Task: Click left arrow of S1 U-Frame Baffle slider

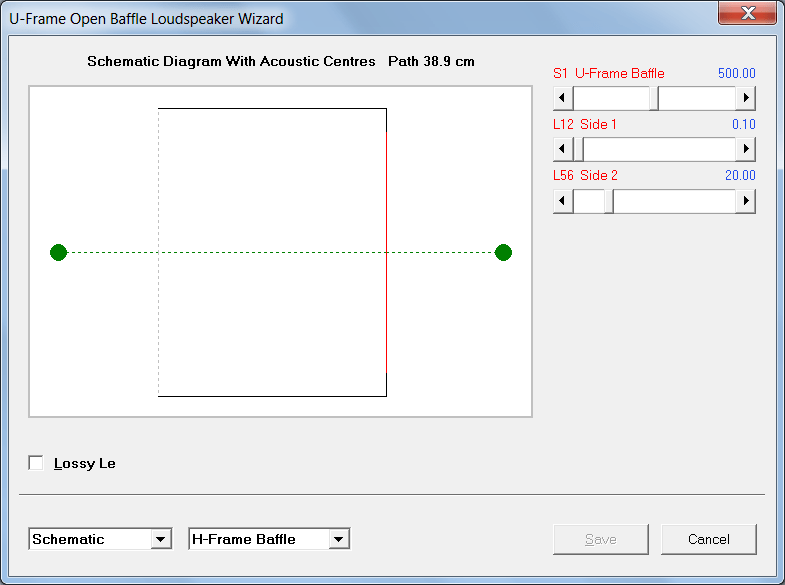Action: click(x=563, y=98)
